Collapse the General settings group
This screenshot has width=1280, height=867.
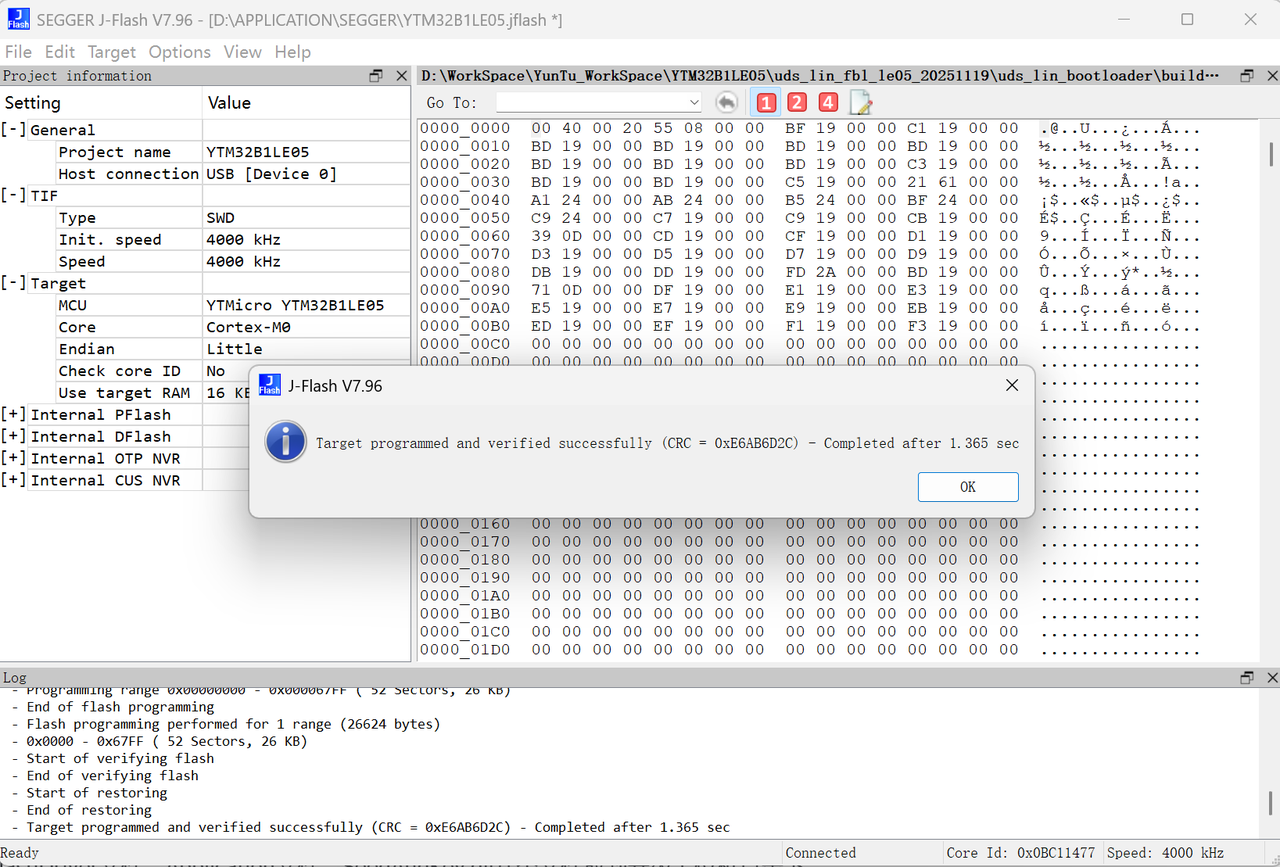(14, 130)
